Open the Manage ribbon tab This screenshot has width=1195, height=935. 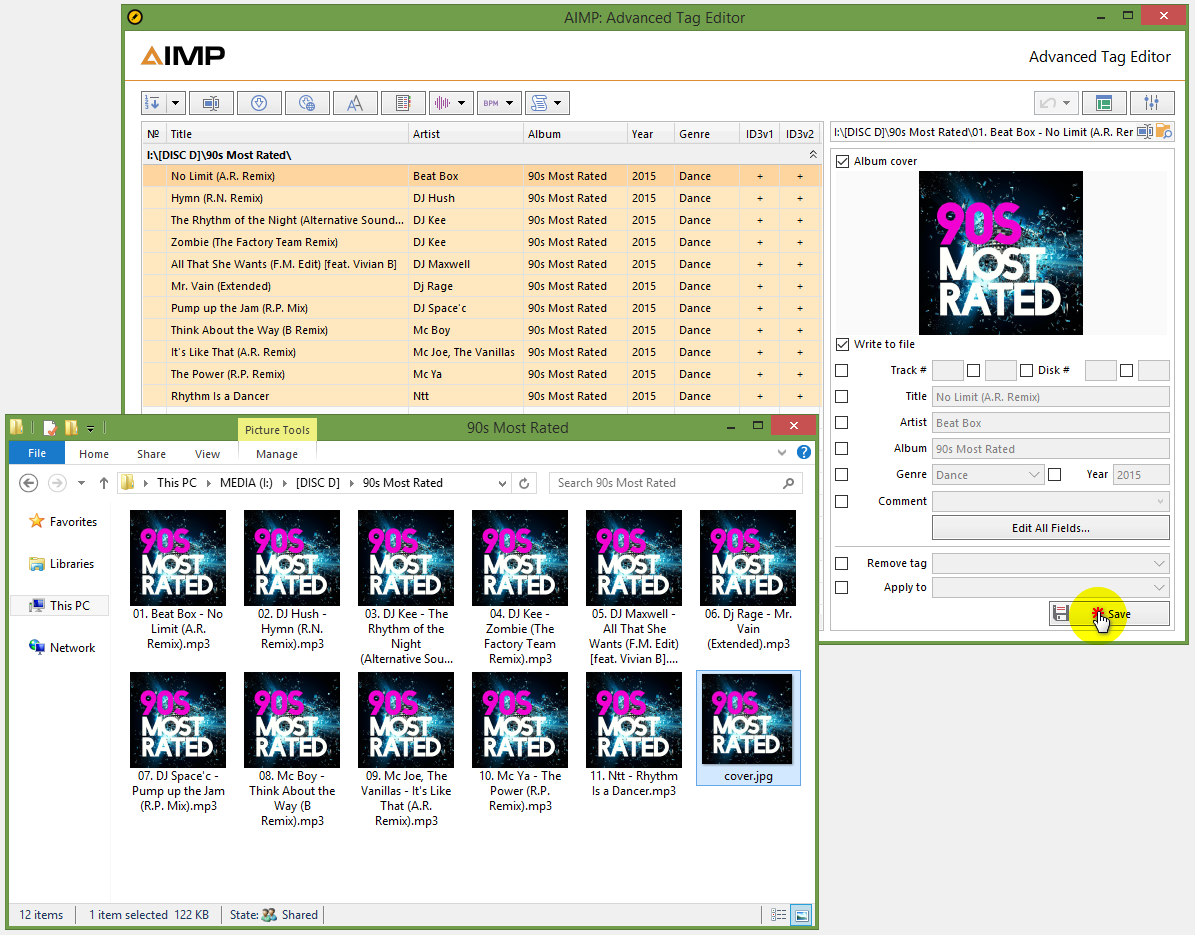click(x=277, y=453)
